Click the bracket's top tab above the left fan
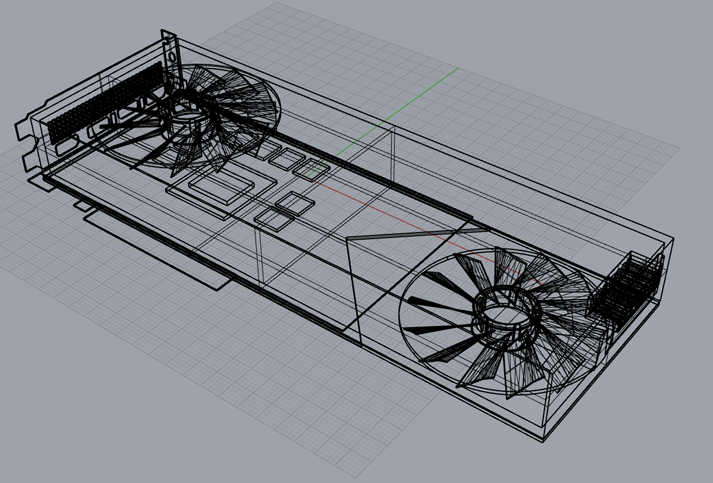 pos(169,45)
